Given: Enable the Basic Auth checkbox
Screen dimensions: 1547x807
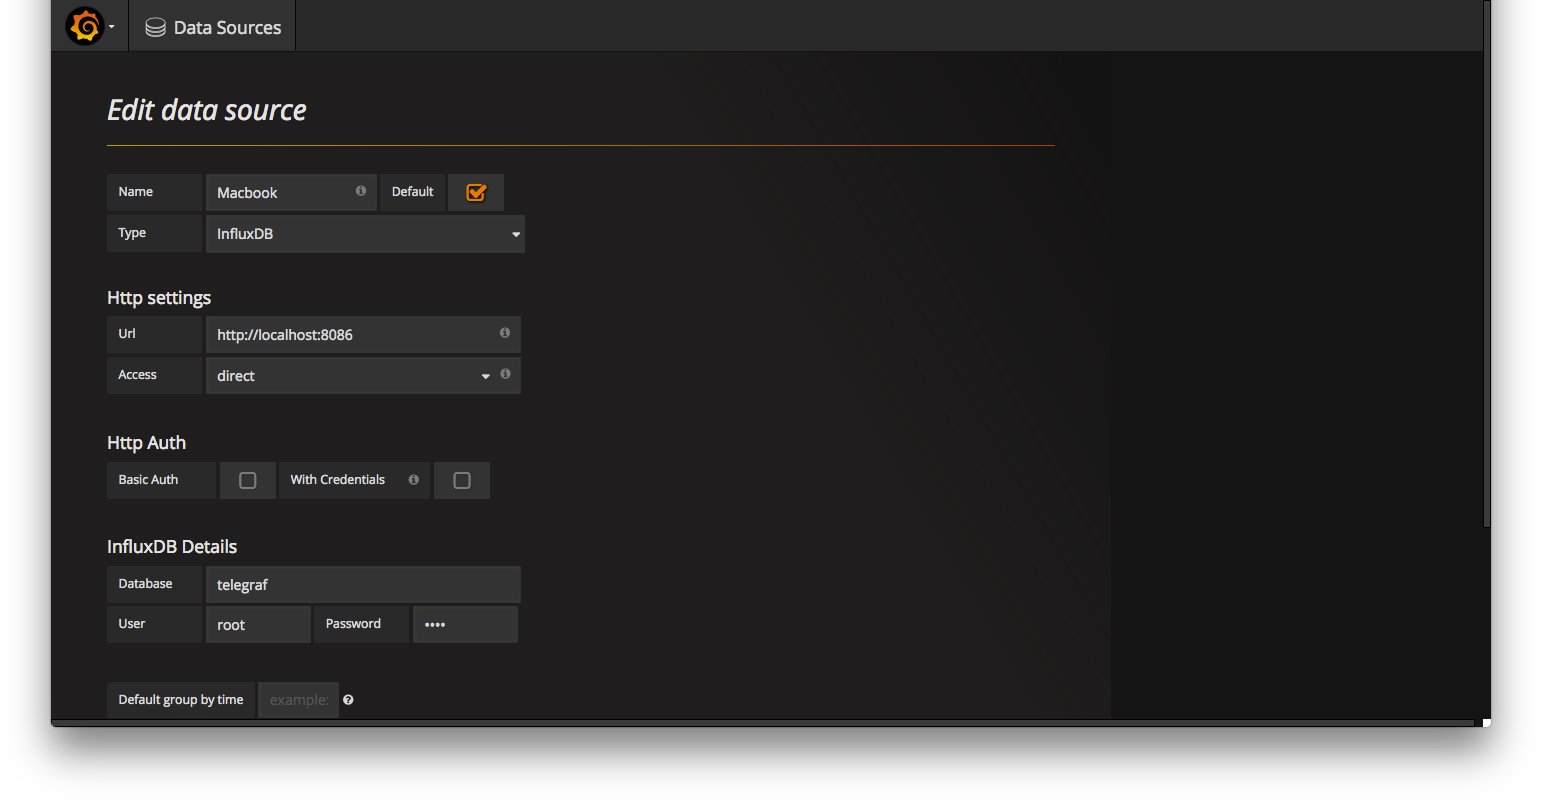Looking at the screenshot, I should [x=248, y=481].
